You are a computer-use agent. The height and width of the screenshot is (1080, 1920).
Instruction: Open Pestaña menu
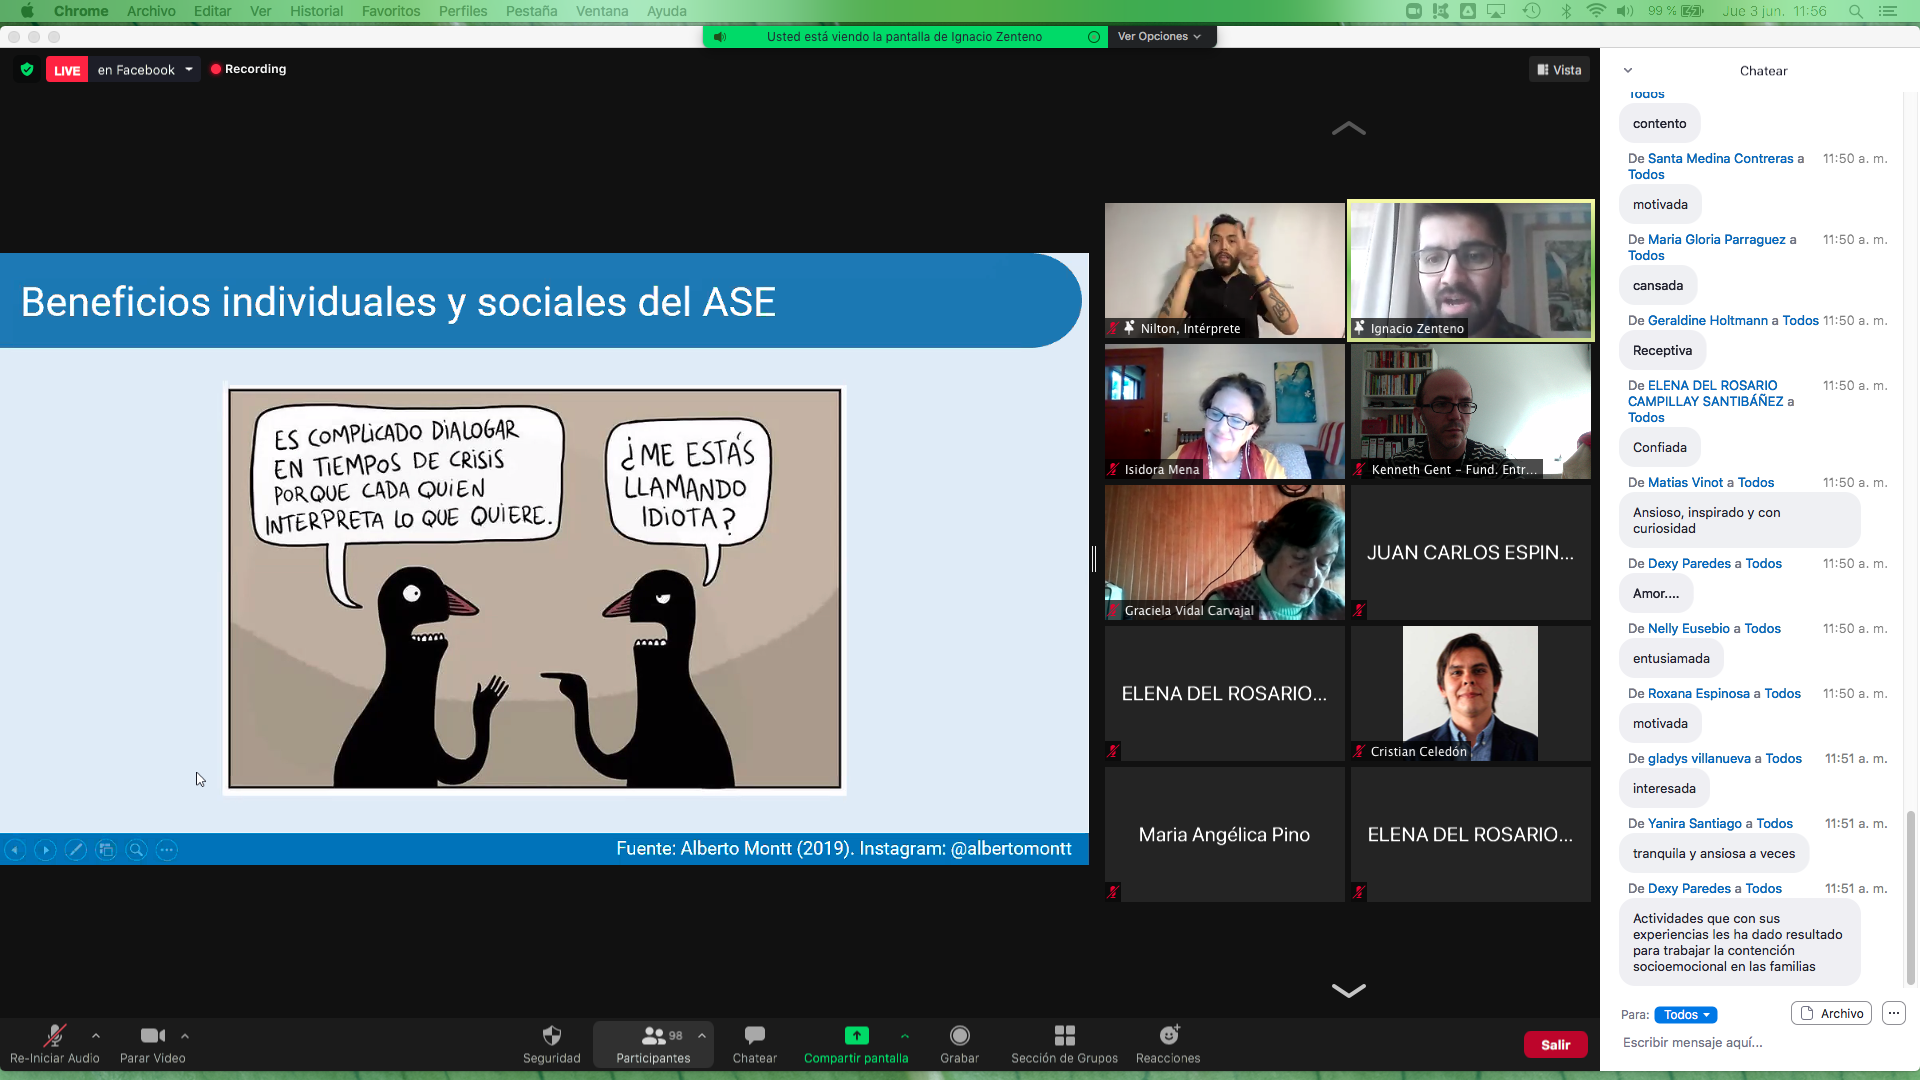[x=531, y=11]
